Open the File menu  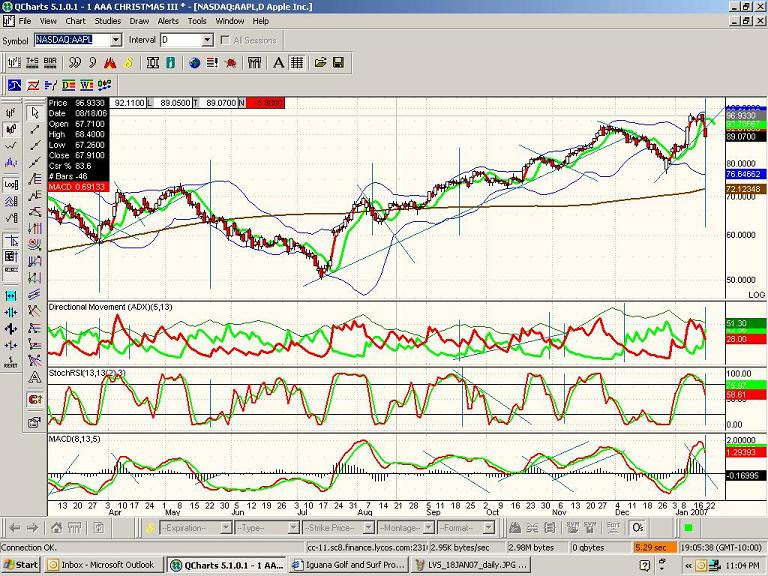(24, 21)
